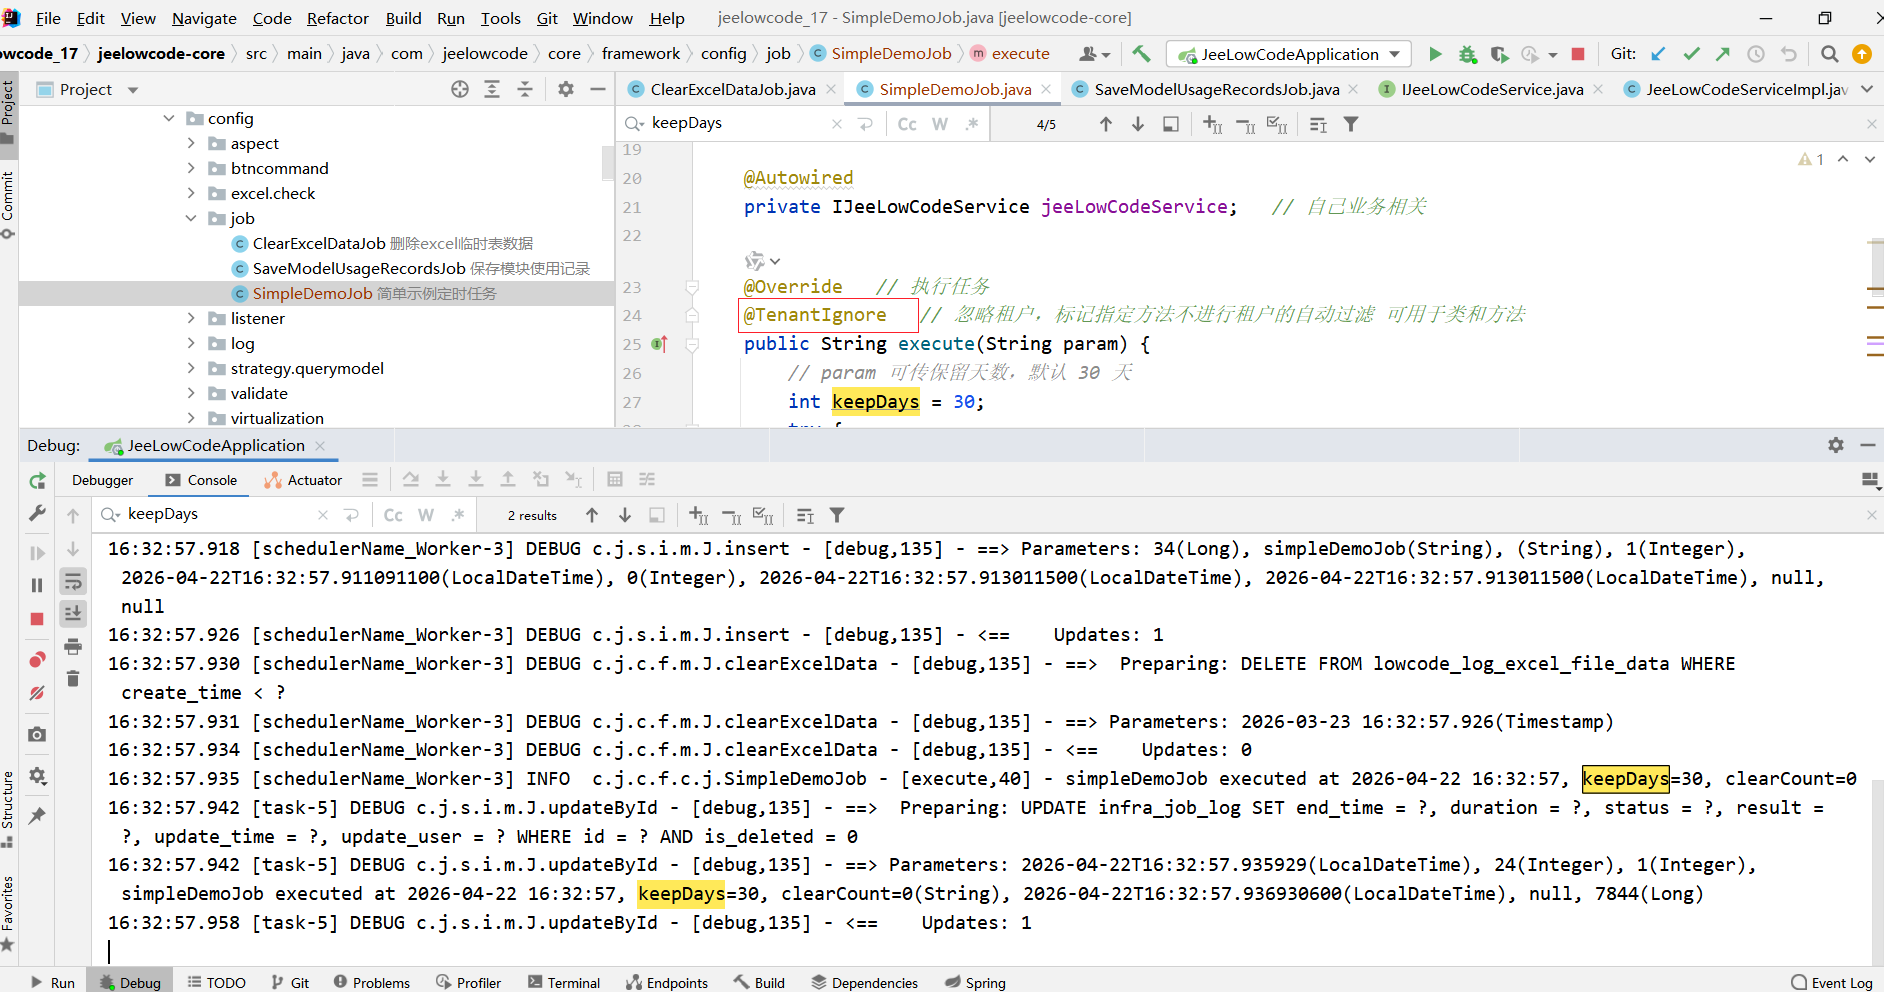Toggle soft-wrap in console sidebar

click(73, 581)
